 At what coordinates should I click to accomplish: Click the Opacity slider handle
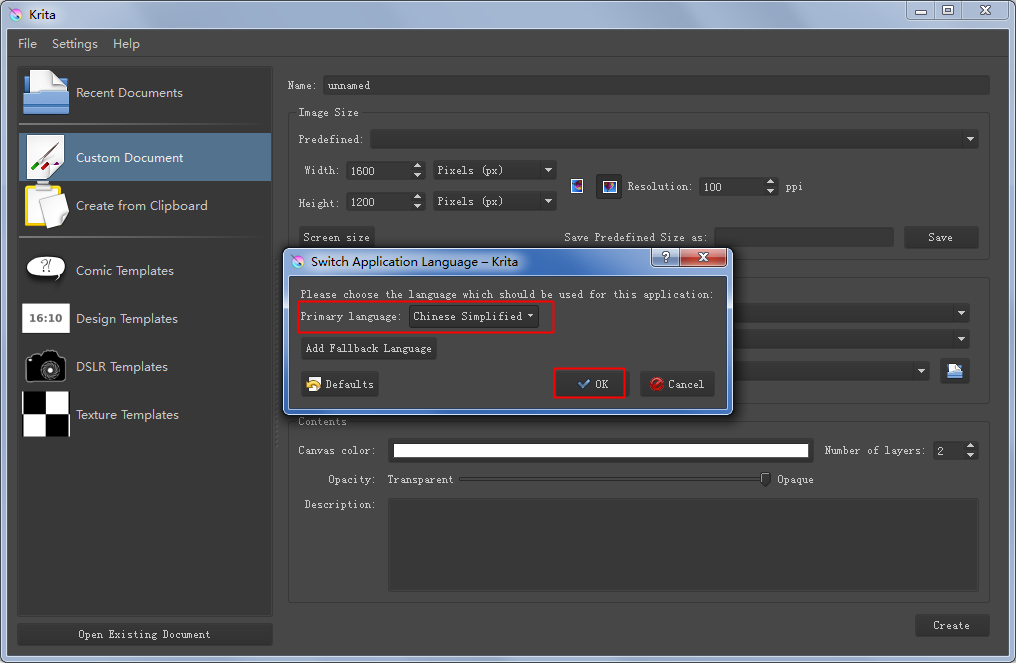[x=765, y=479]
